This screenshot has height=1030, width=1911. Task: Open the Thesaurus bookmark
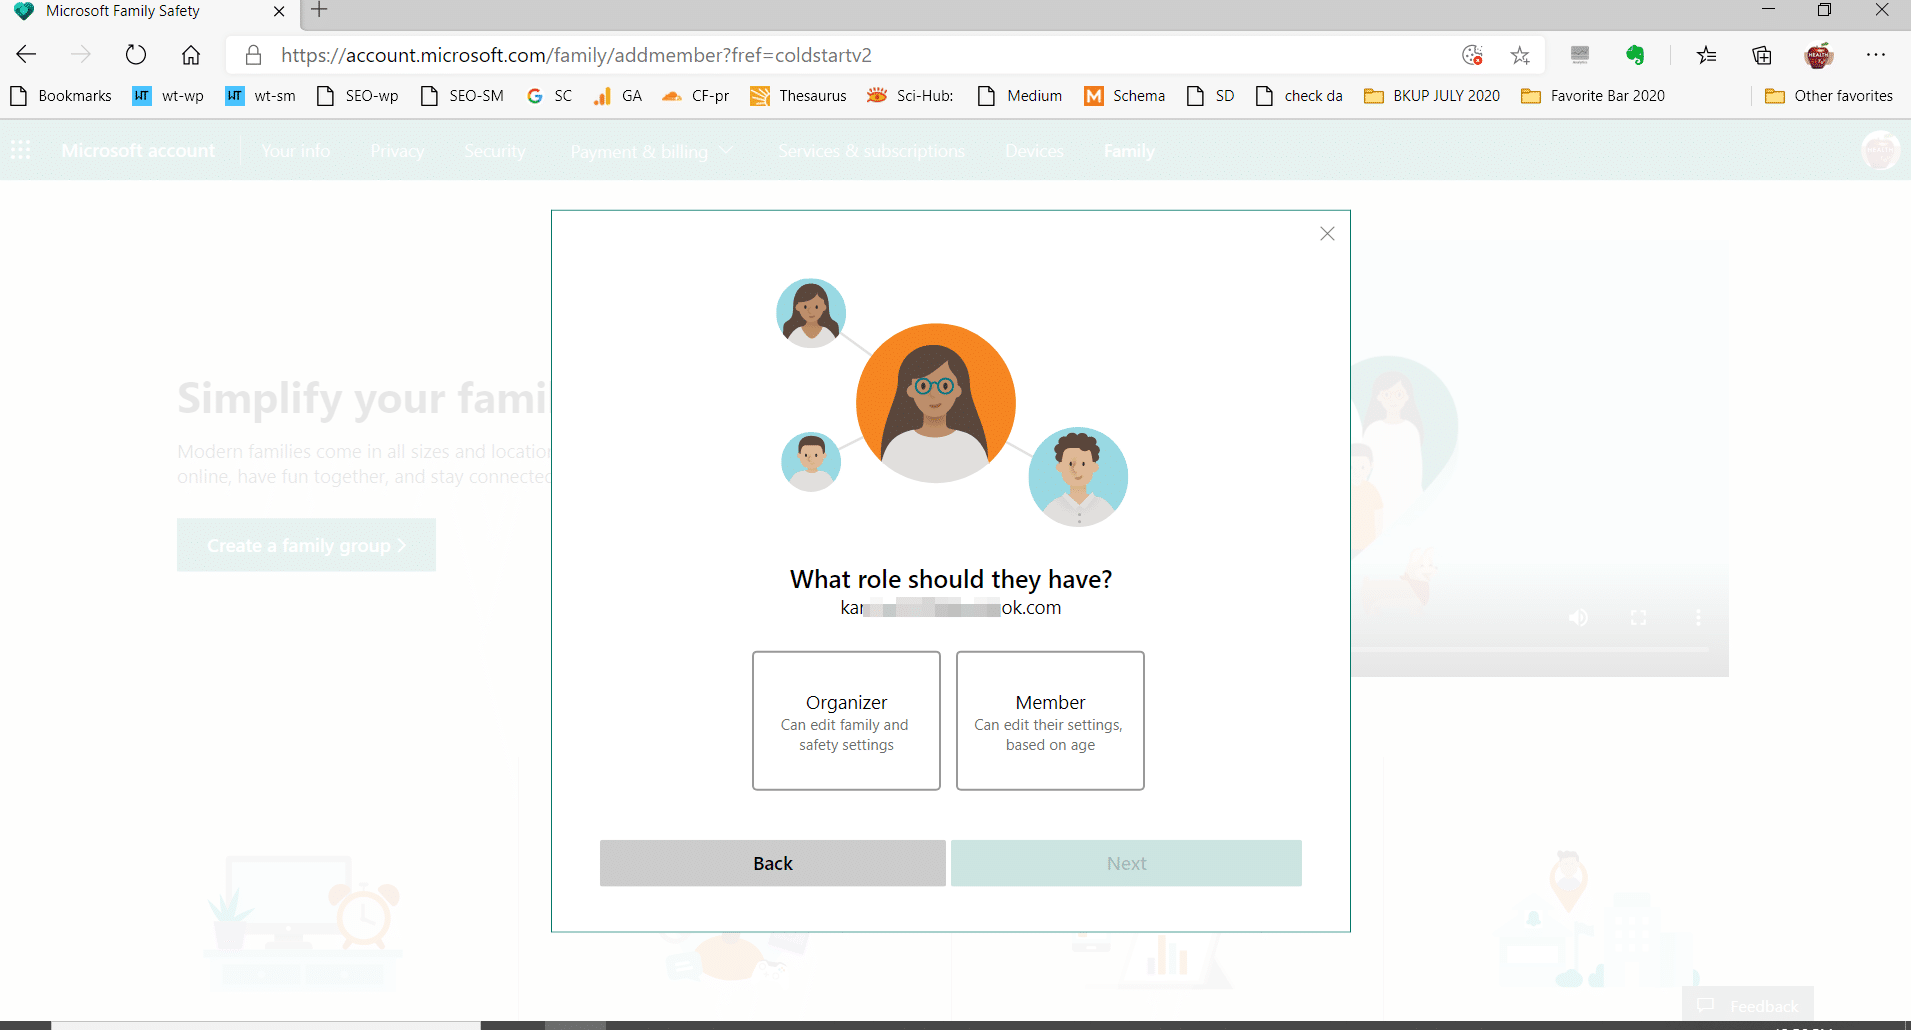(x=798, y=96)
